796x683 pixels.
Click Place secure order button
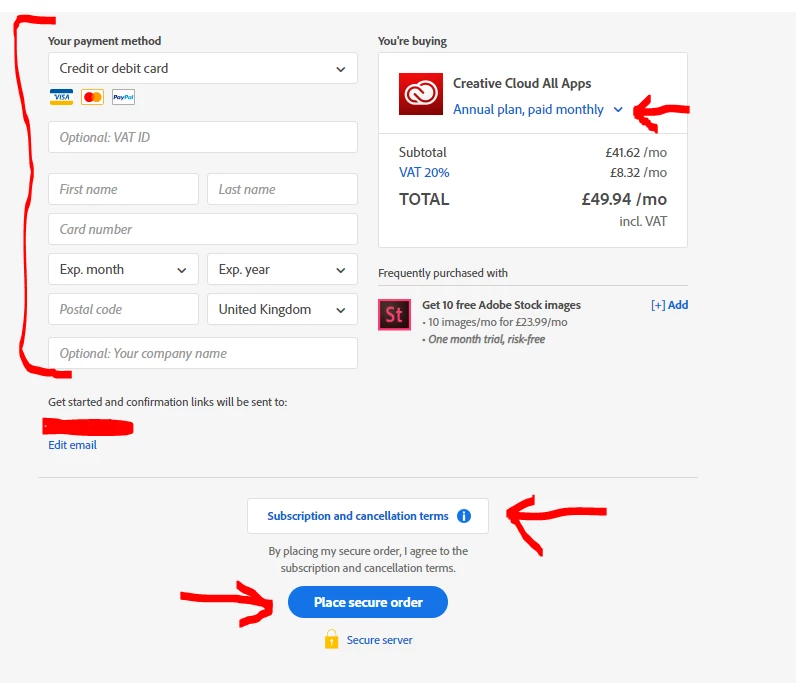point(368,602)
